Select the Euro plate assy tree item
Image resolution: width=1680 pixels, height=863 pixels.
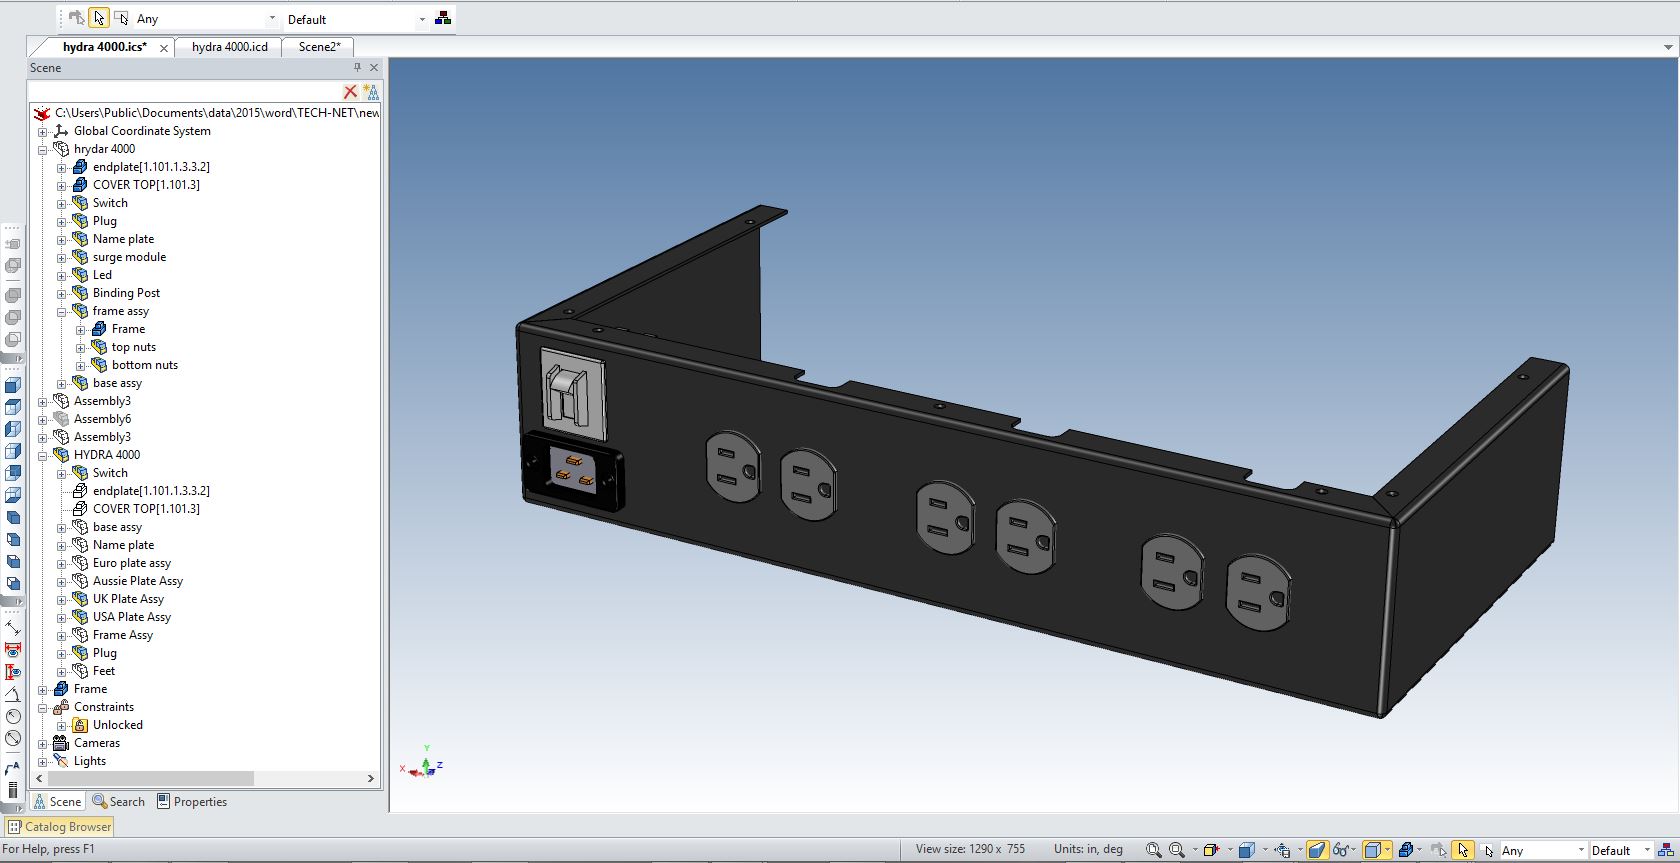132,563
